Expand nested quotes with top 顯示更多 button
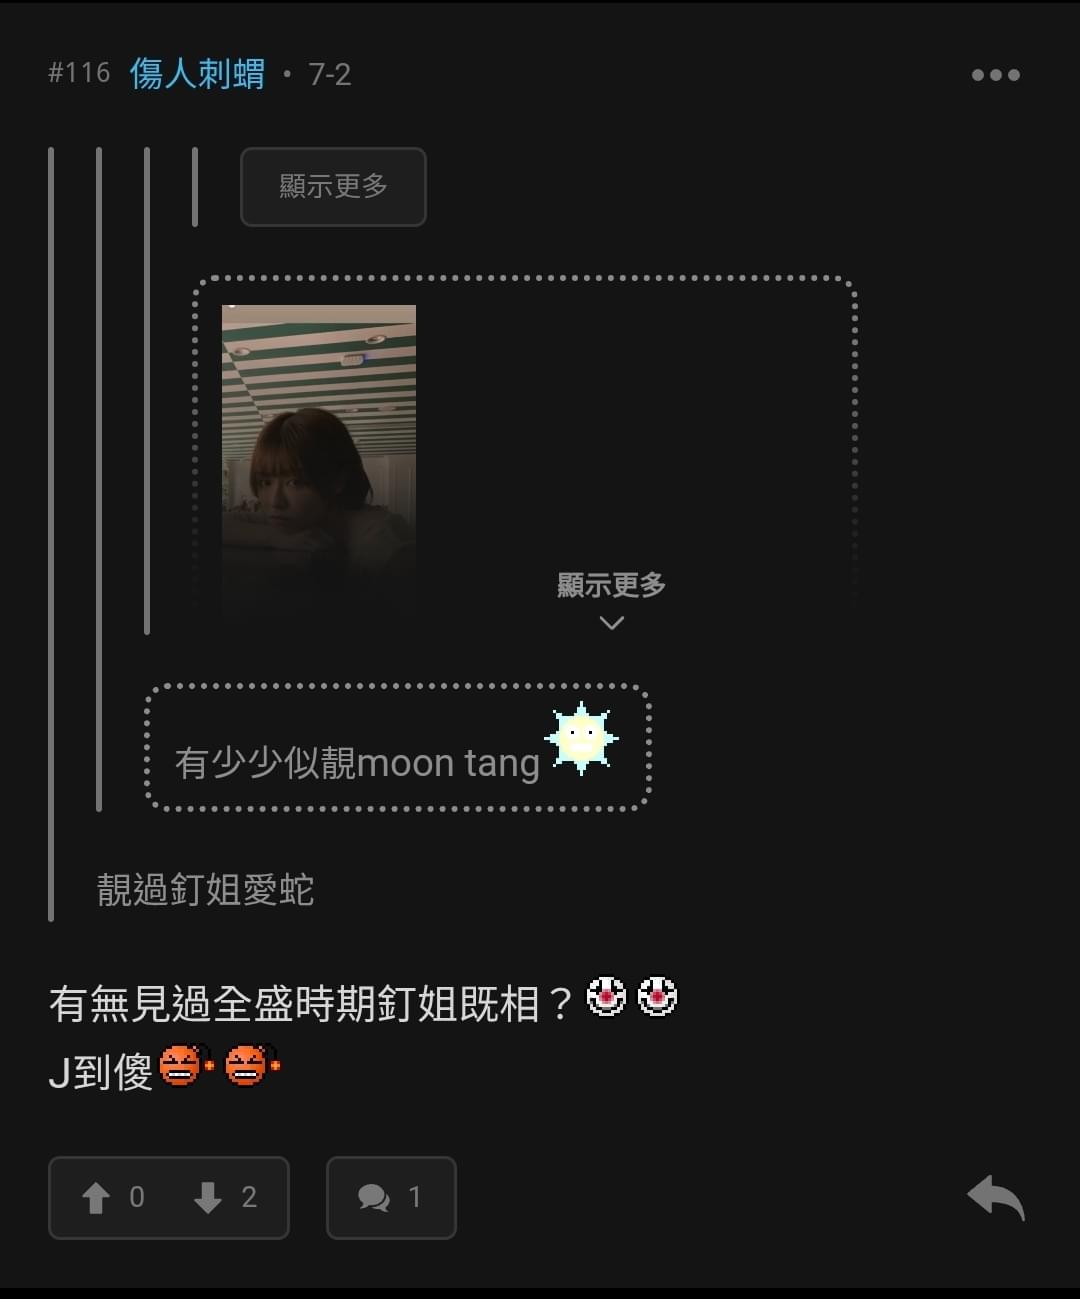 [x=333, y=187]
